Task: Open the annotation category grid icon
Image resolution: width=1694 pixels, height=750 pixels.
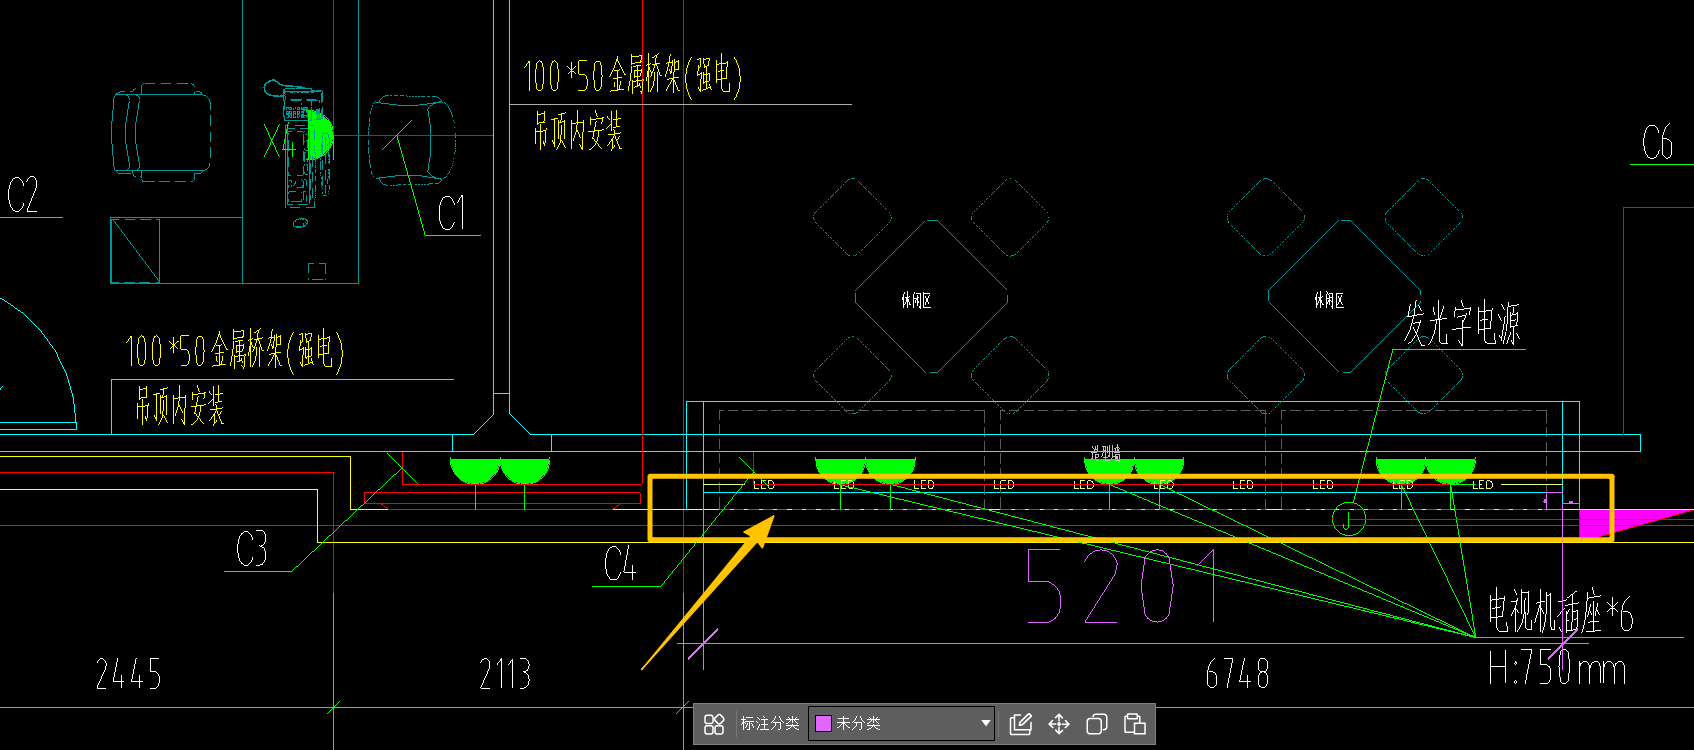Action: click(x=714, y=724)
